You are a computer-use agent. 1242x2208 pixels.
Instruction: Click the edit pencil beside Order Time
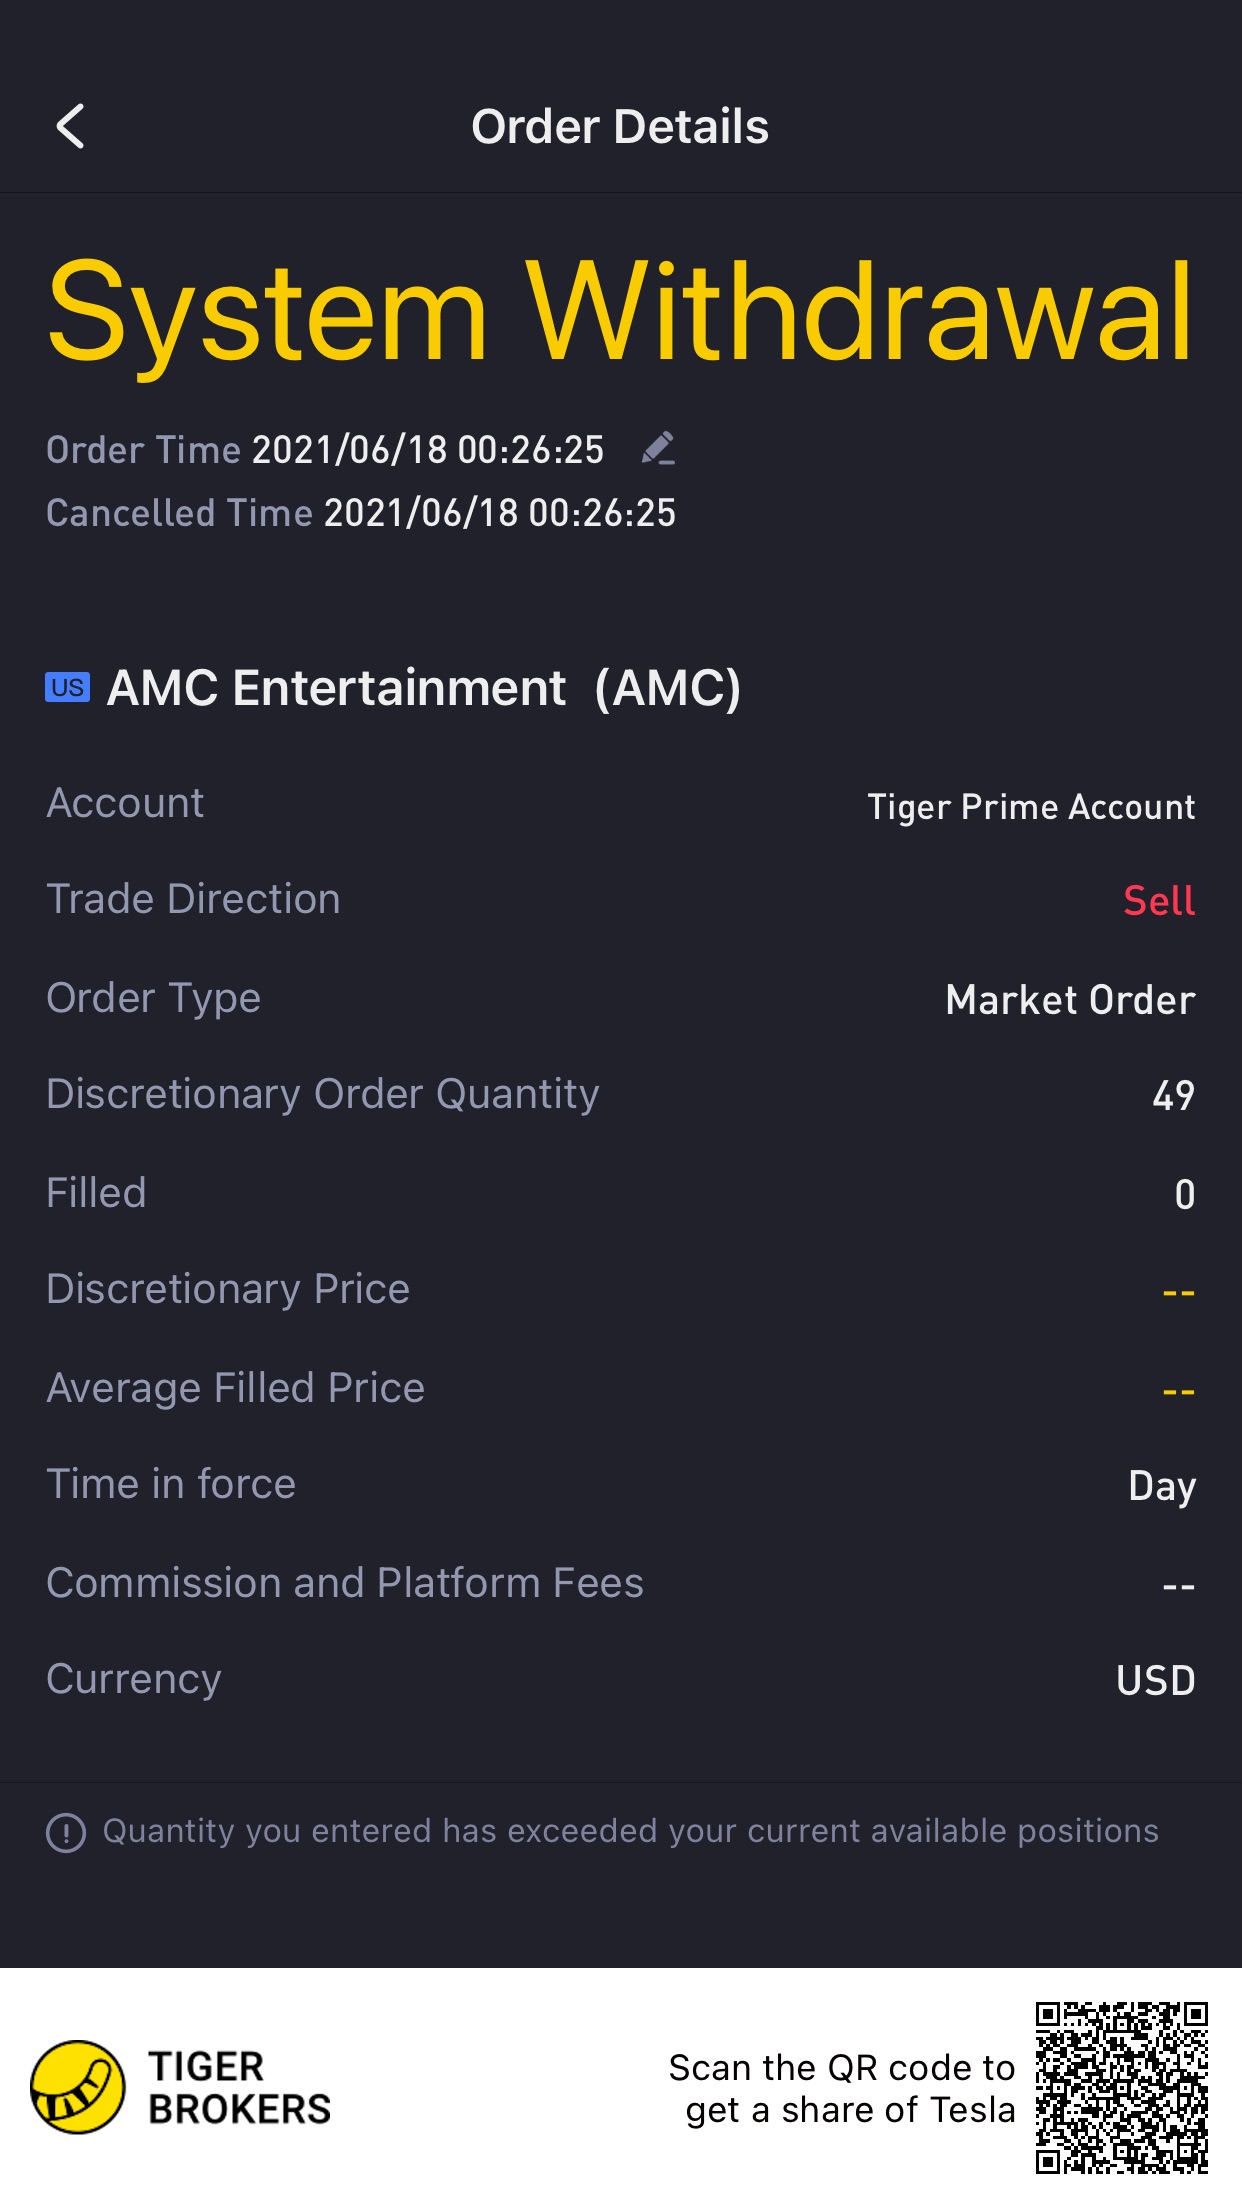coord(658,449)
